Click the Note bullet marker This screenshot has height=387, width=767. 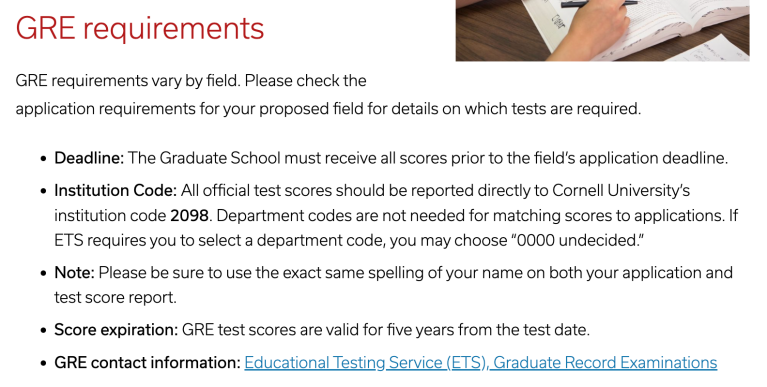tap(44, 273)
